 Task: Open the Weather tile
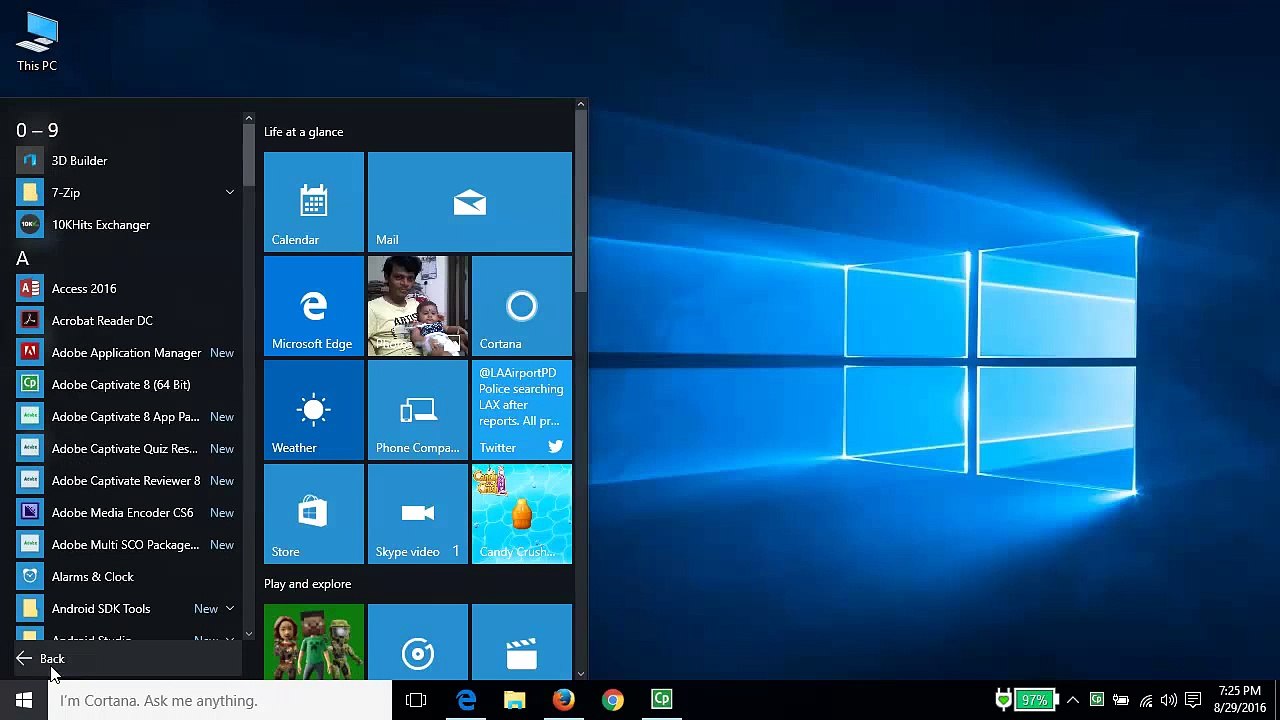pyautogui.click(x=314, y=410)
